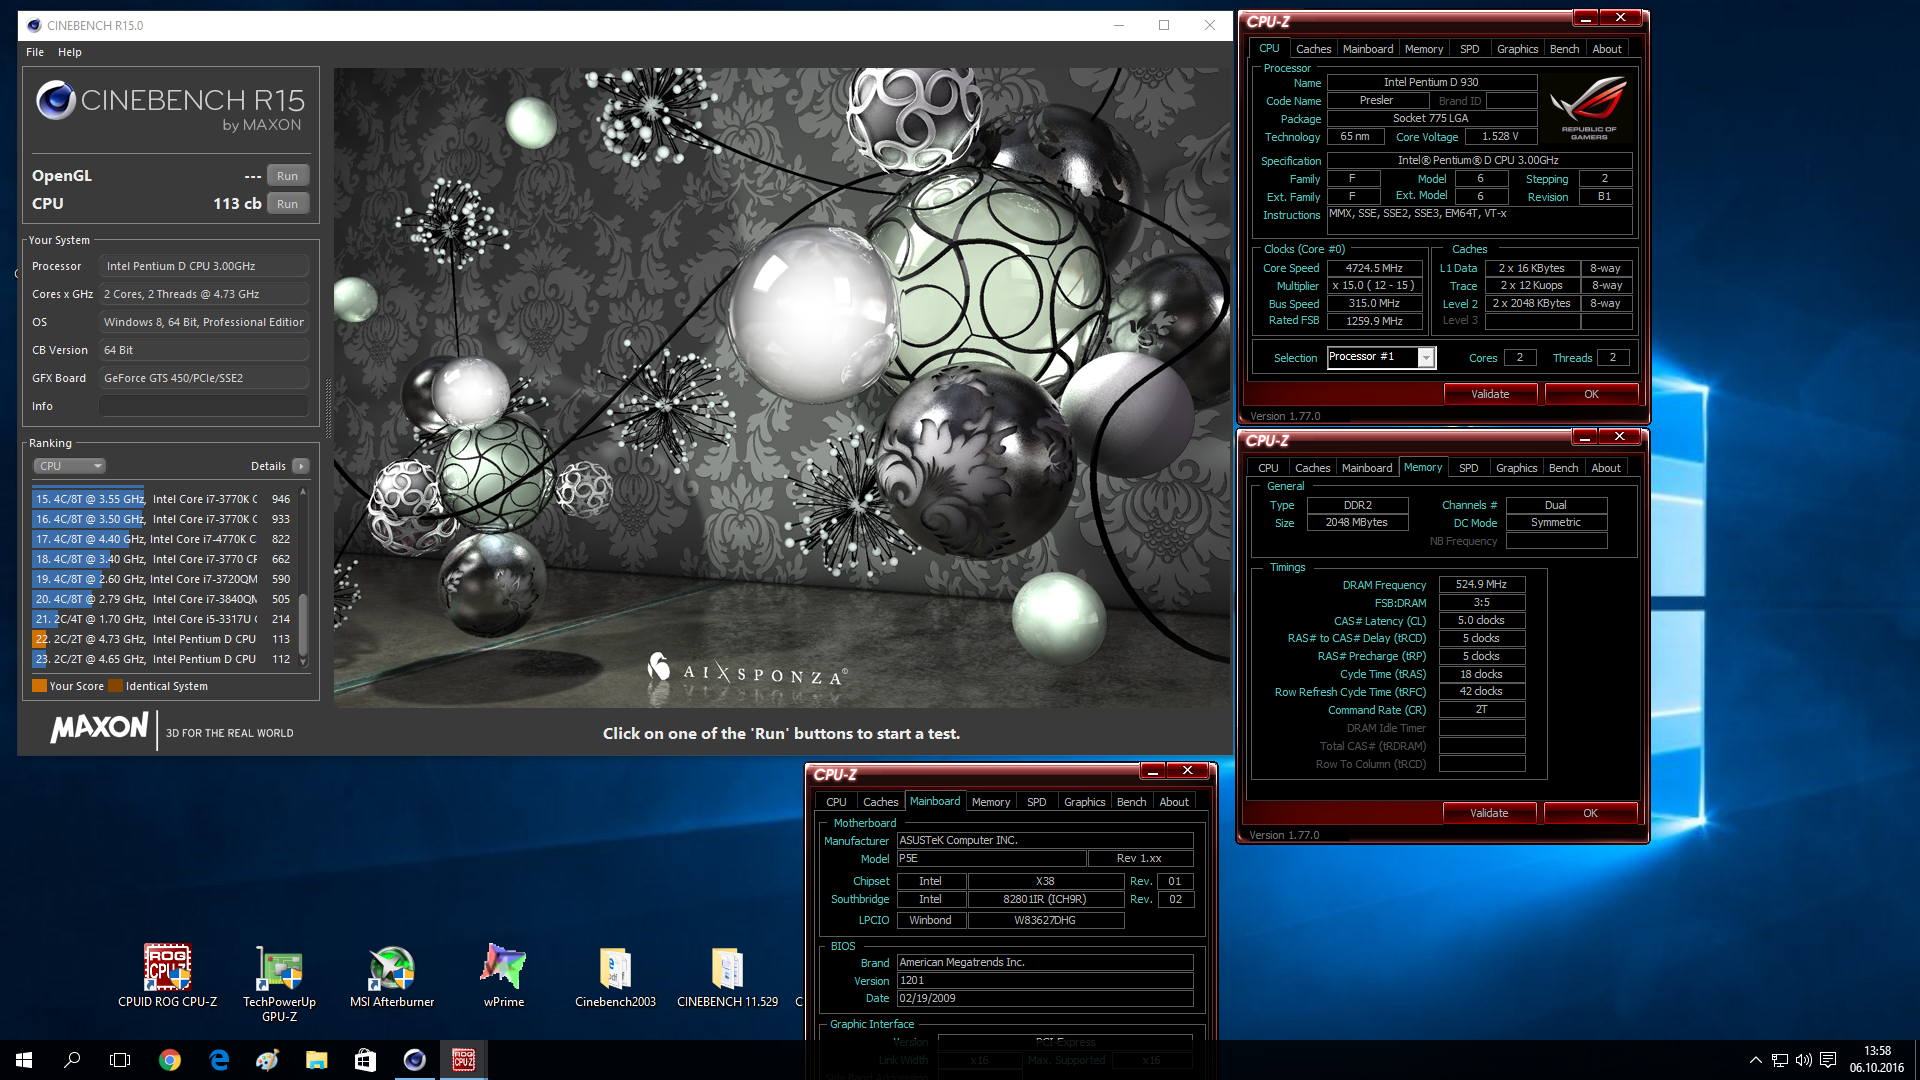
Task: Click the BIOS Version field 1201
Action: tap(1045, 981)
